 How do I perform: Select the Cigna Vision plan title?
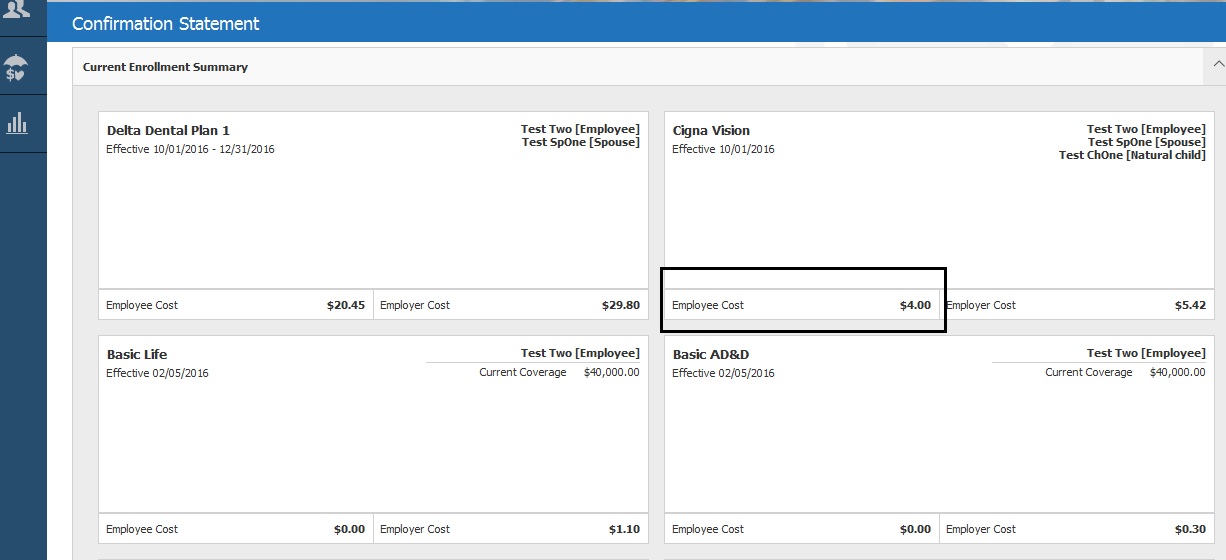(711, 130)
